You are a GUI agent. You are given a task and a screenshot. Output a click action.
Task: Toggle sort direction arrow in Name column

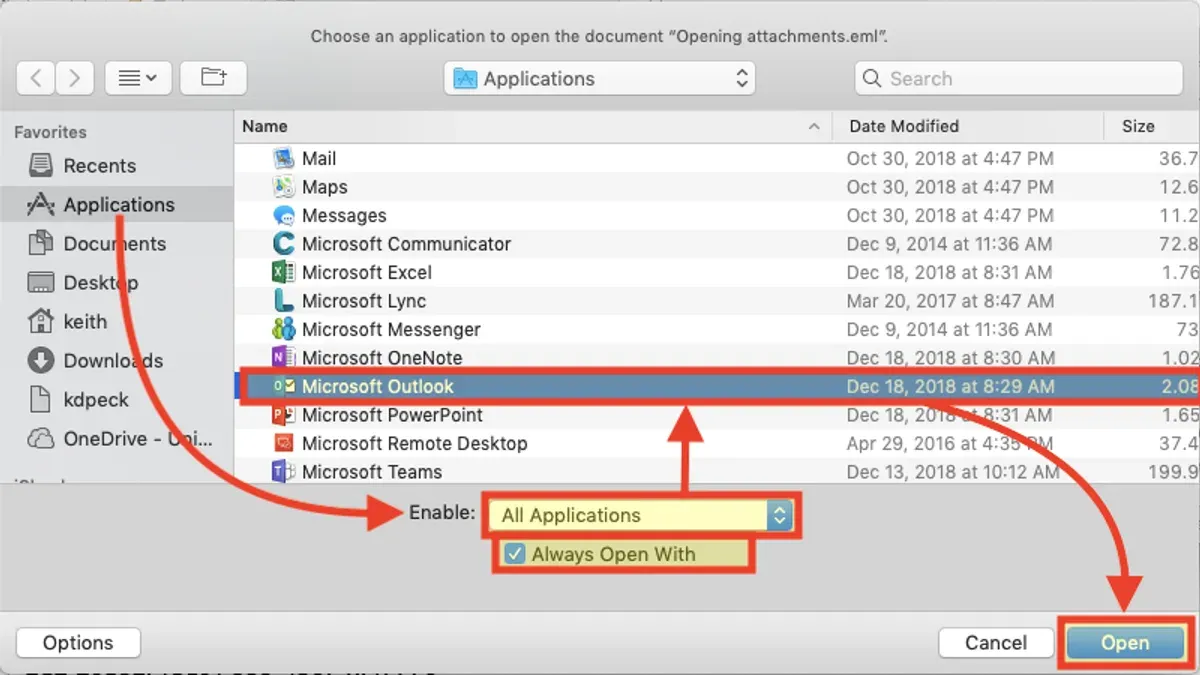click(814, 127)
